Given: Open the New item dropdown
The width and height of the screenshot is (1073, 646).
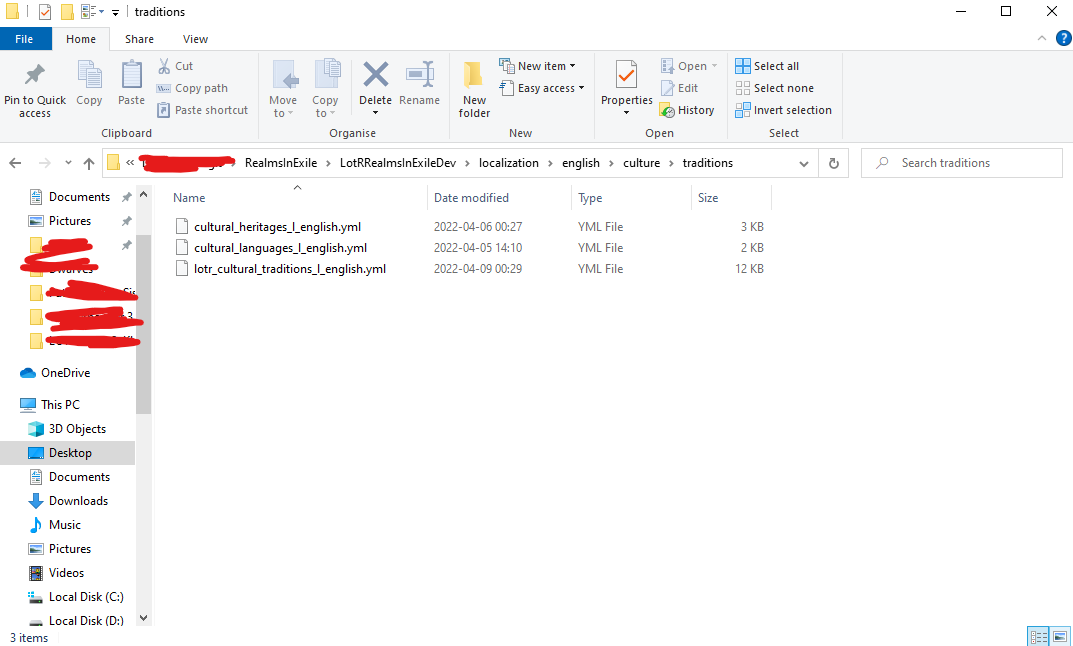Looking at the screenshot, I should pyautogui.click(x=537, y=66).
